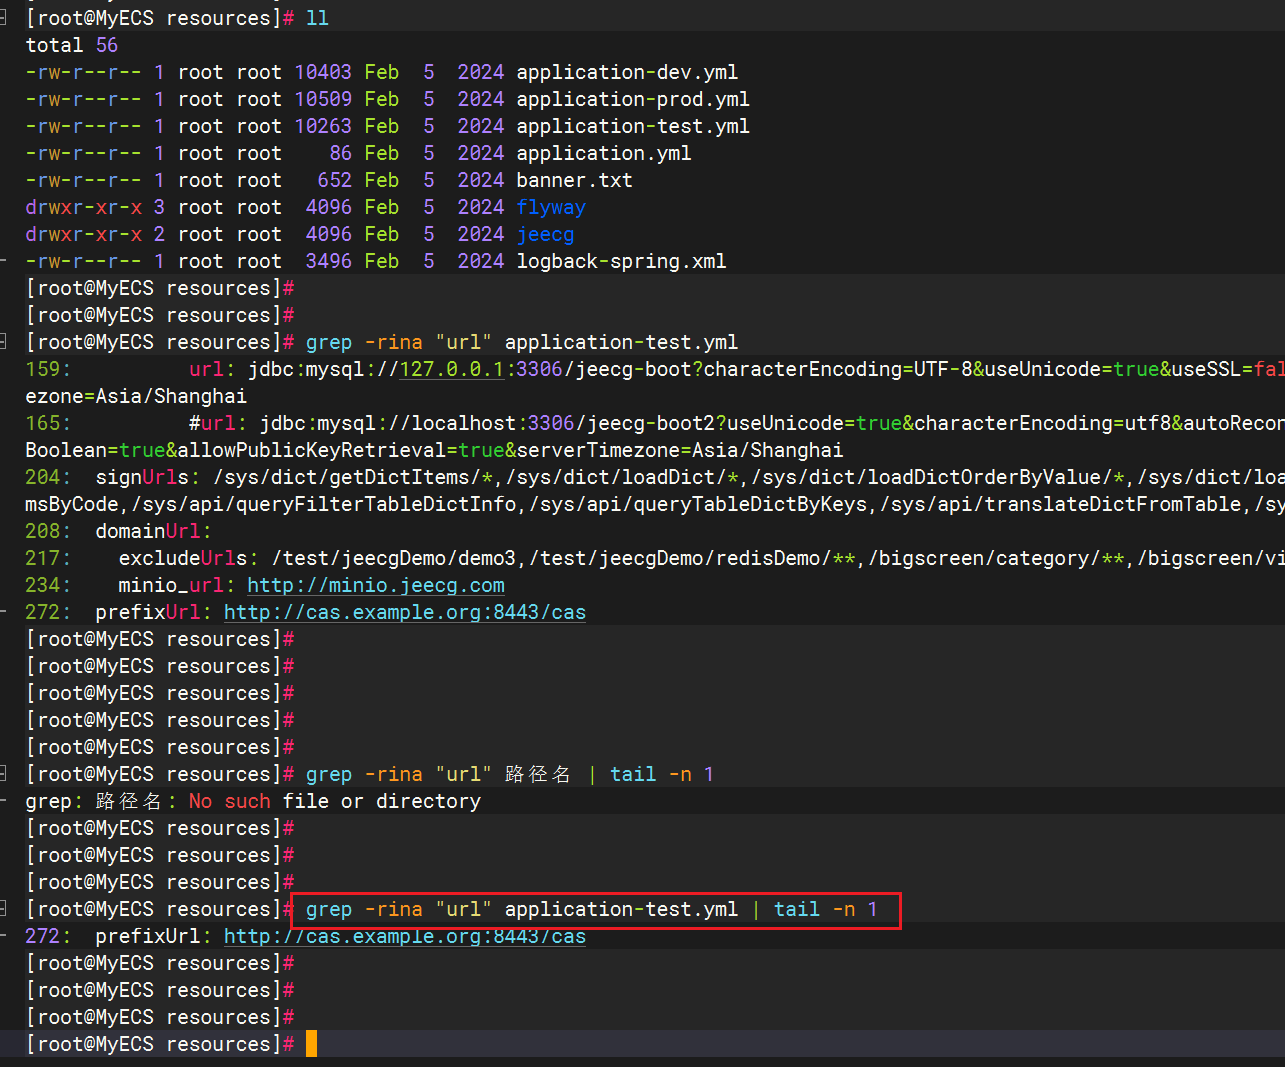The width and height of the screenshot is (1285, 1067).
Task: Click the banner.txt file name
Action: [x=574, y=180]
